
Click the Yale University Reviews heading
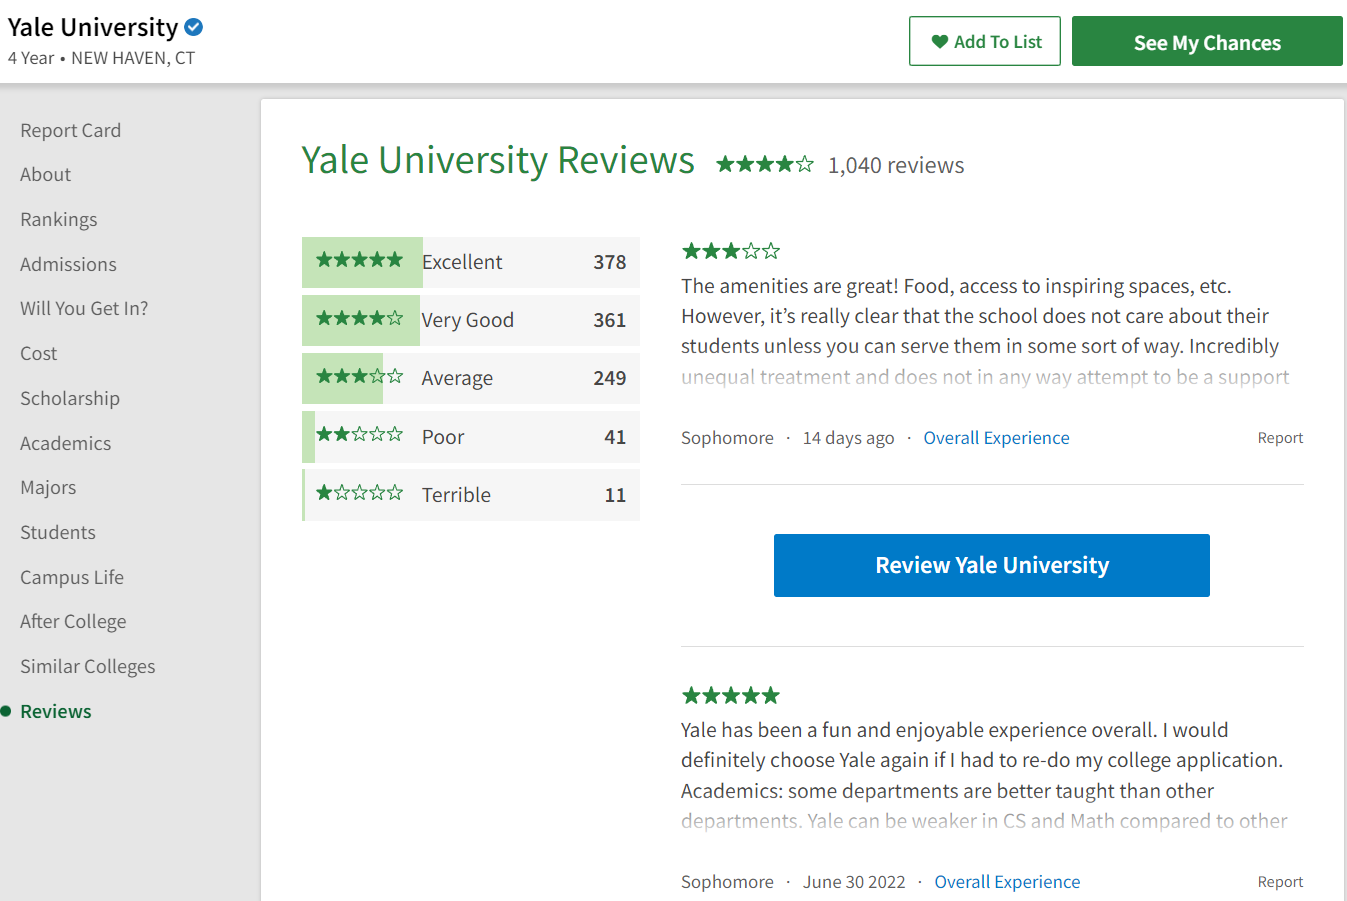coord(498,160)
